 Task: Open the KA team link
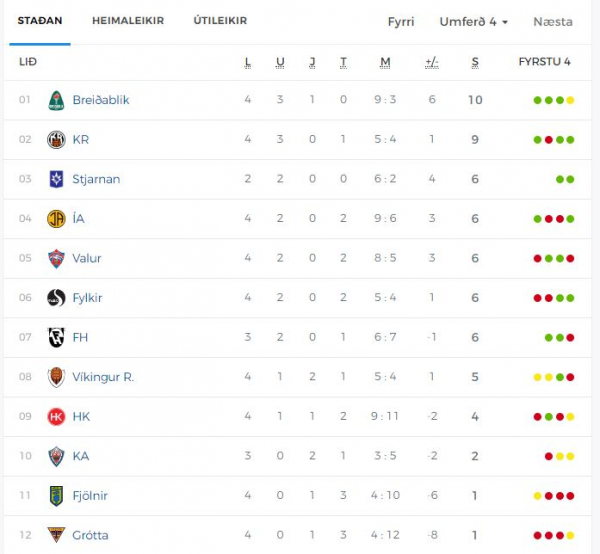(81, 456)
